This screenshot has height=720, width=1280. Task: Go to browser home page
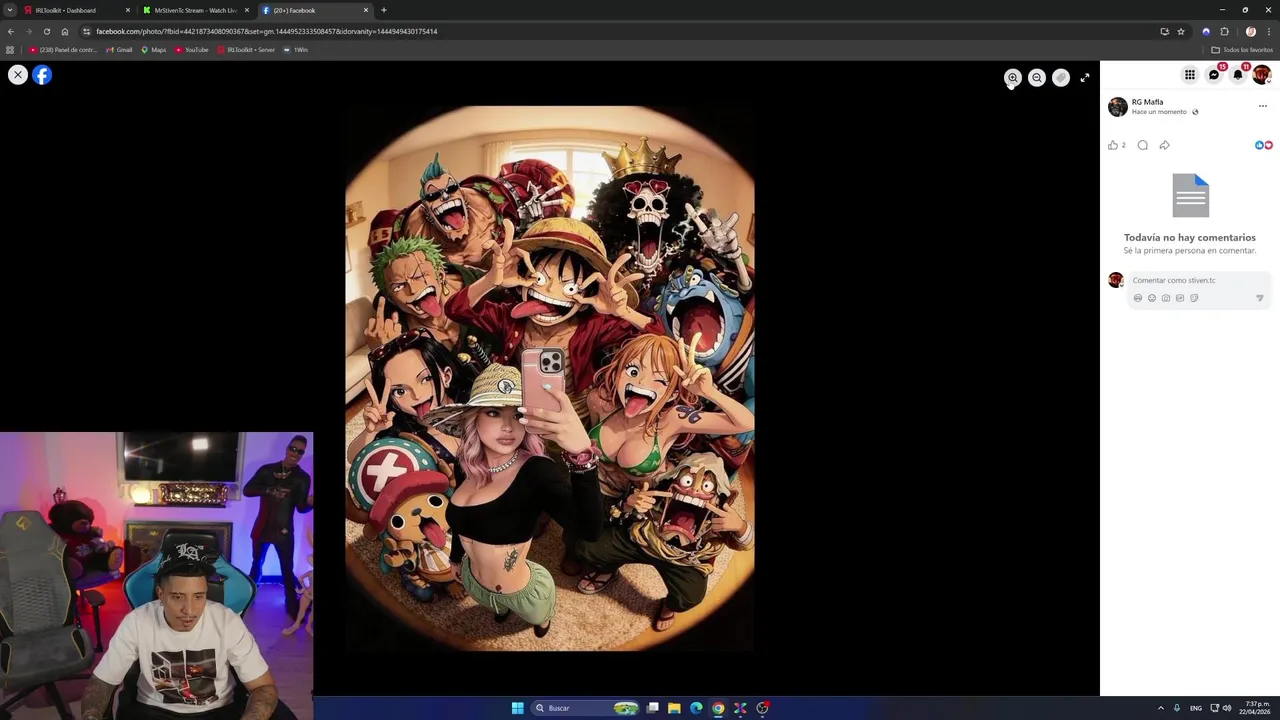[x=65, y=31]
